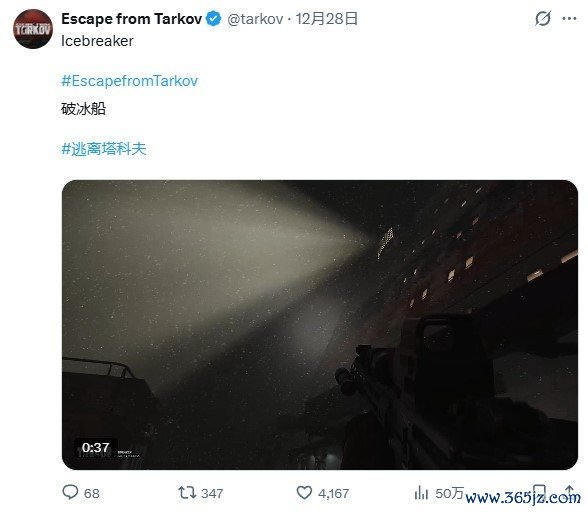Image resolution: width=588 pixels, height=513 pixels.
Task: Open the #逃离塔科夫 hashtag link
Action: [x=104, y=149]
